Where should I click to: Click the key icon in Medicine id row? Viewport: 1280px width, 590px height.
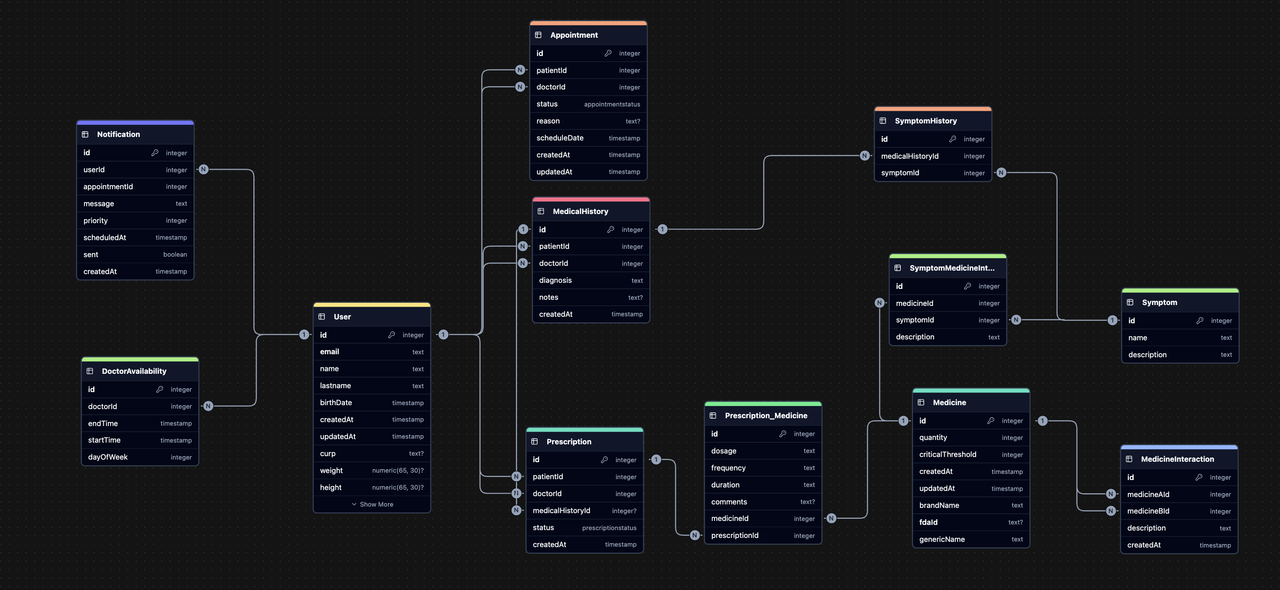[991, 421]
